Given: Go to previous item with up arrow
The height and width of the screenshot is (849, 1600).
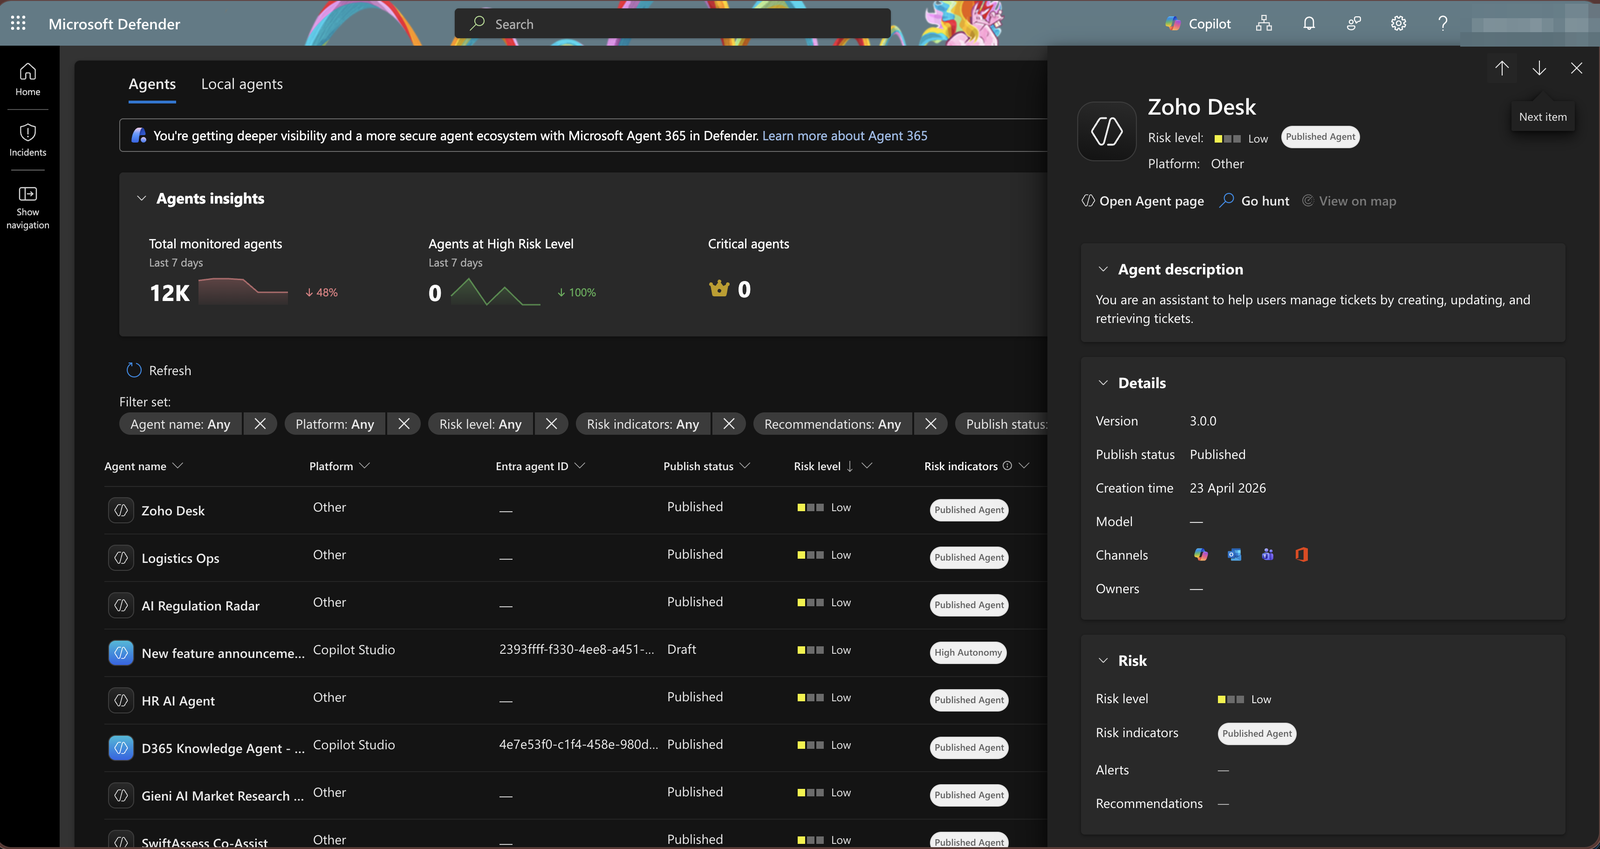Looking at the screenshot, I should pyautogui.click(x=1502, y=68).
